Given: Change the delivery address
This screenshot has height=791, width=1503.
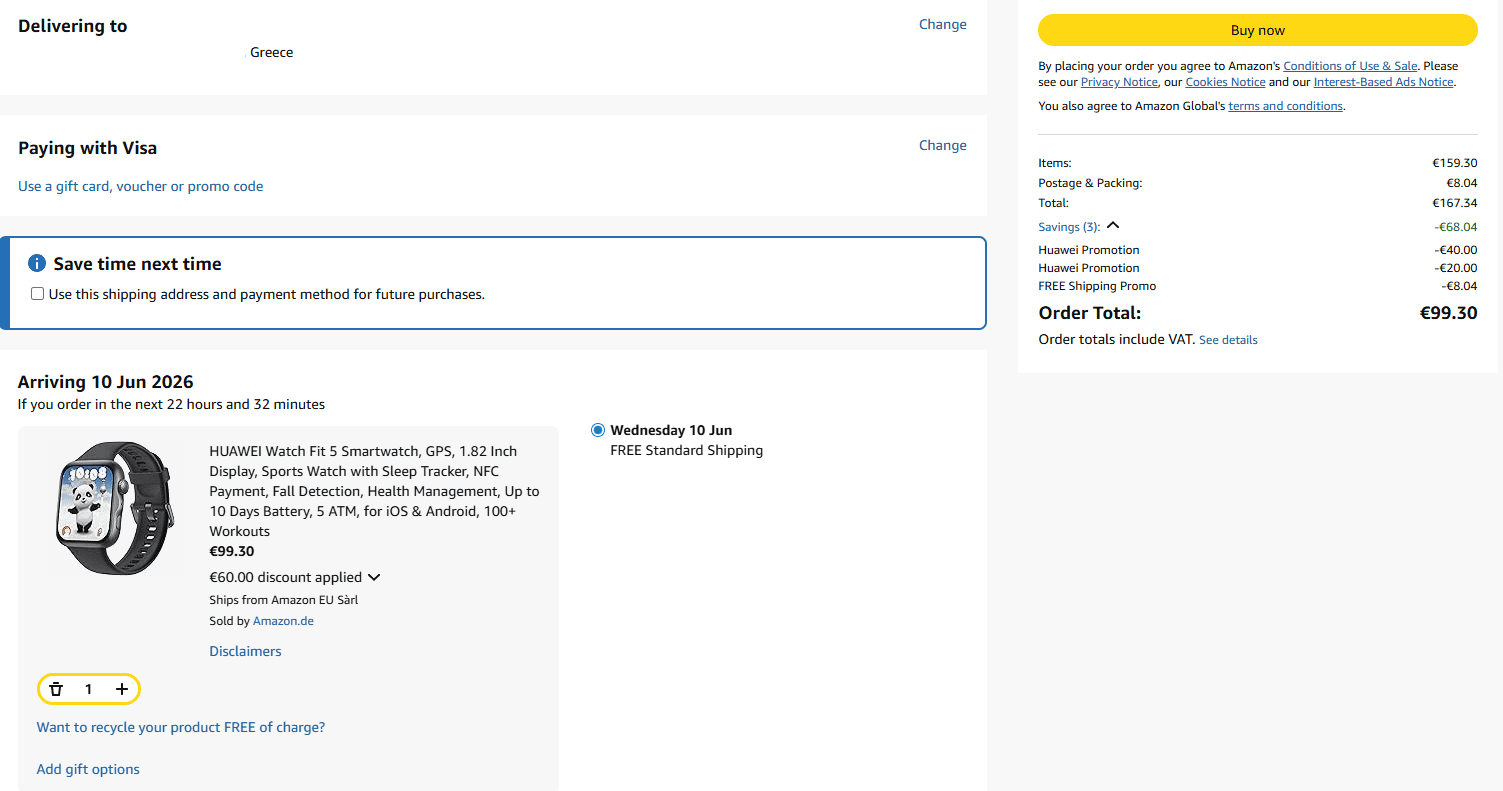Looking at the screenshot, I should pyautogui.click(x=943, y=24).
